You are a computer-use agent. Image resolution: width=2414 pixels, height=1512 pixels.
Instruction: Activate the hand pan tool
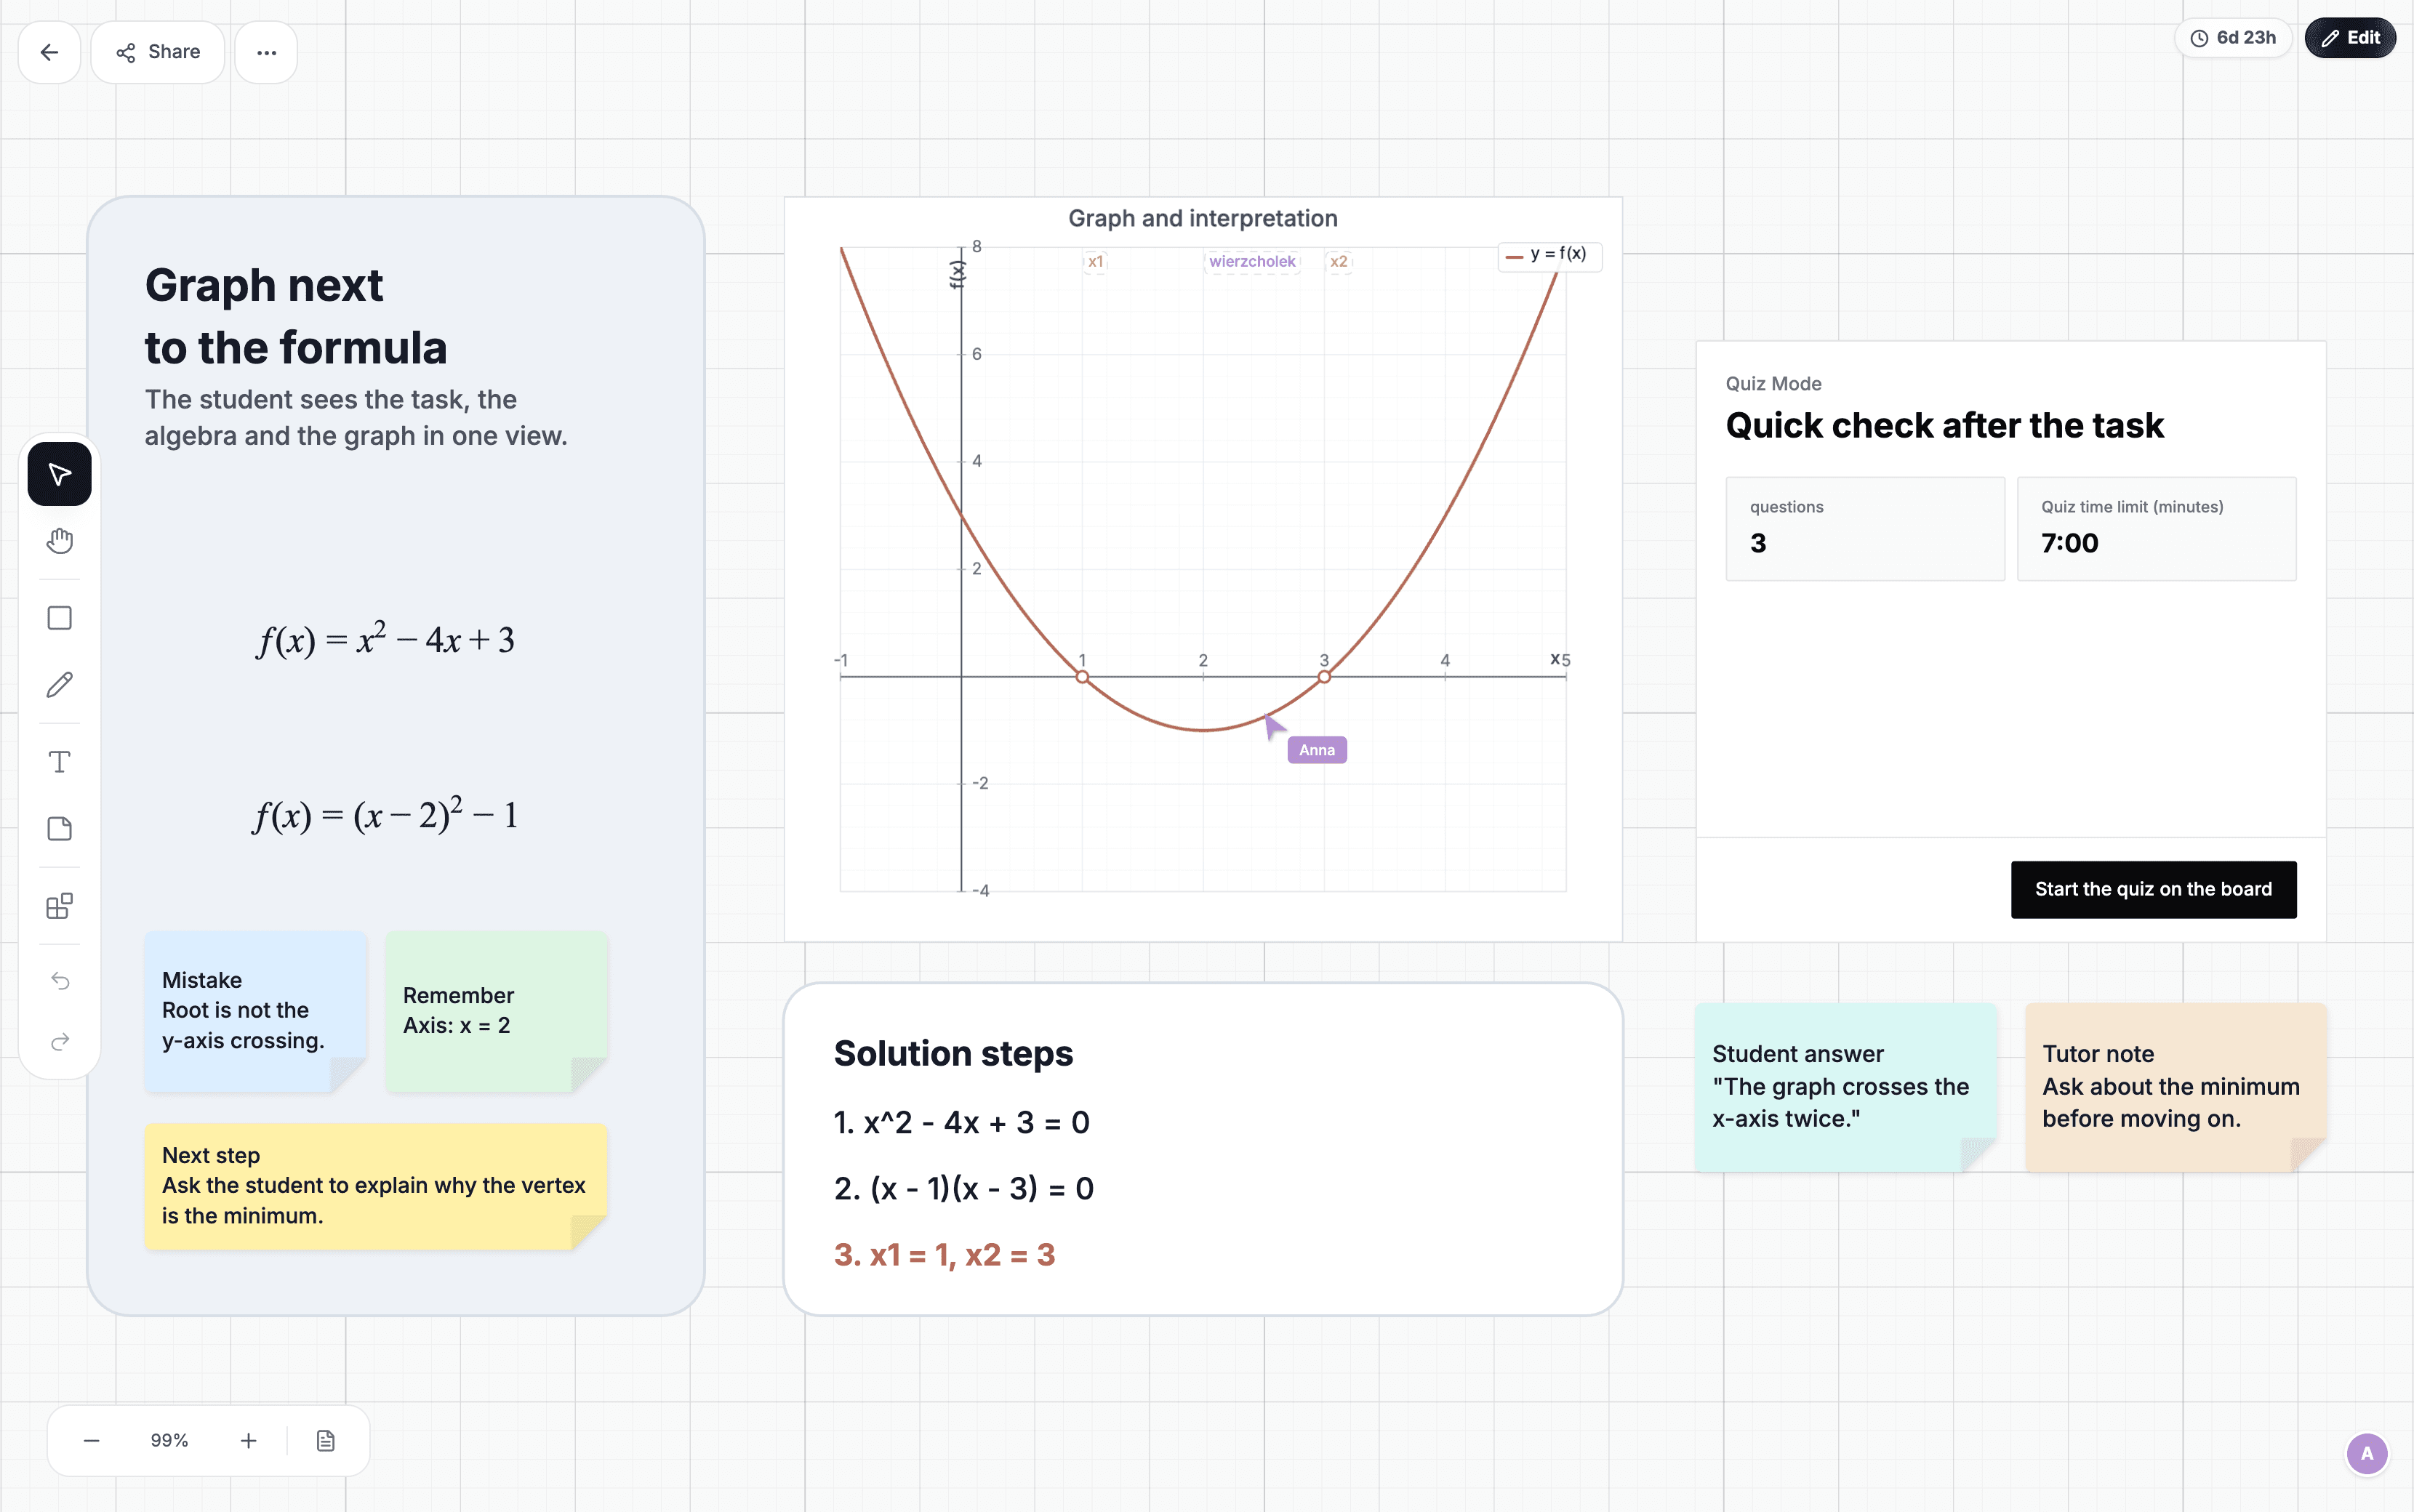coord(59,541)
